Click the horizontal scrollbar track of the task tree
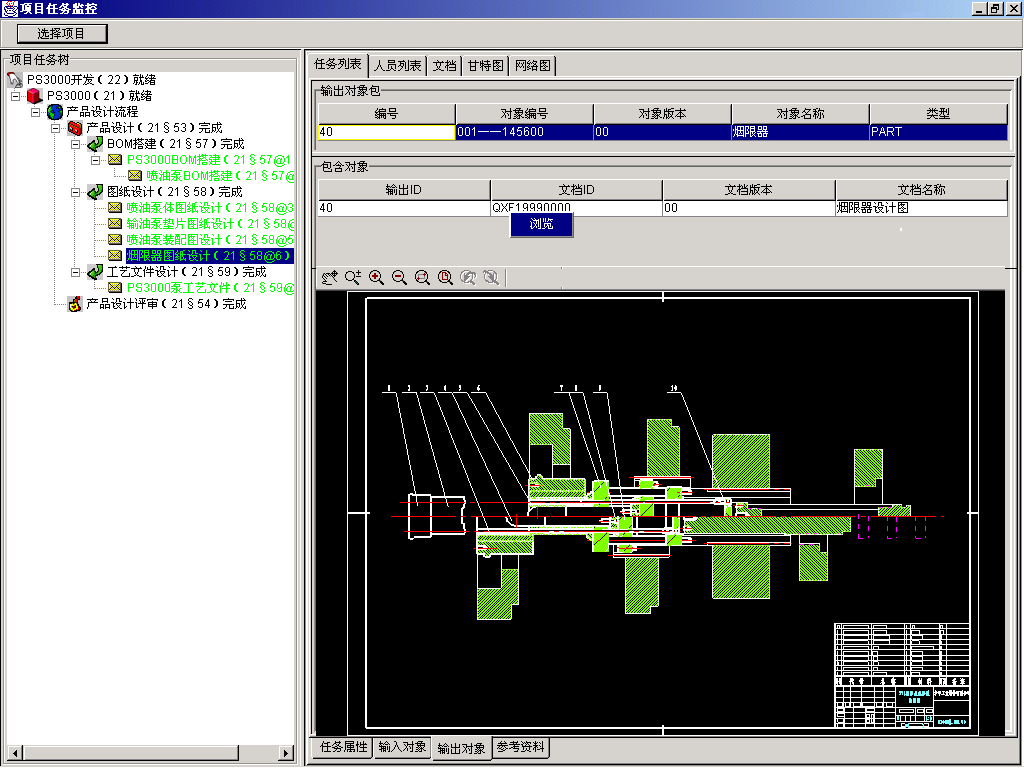This screenshot has height=768, width=1024. pyautogui.click(x=149, y=753)
